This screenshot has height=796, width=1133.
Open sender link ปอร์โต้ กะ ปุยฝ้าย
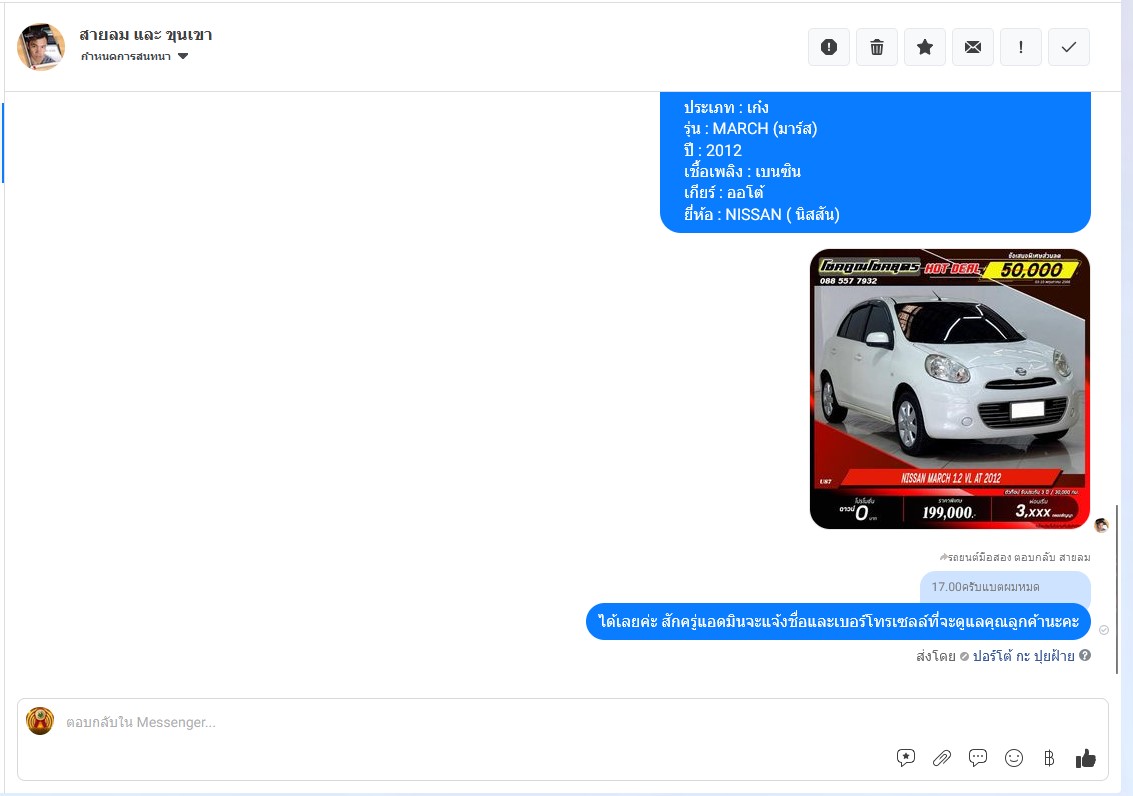click(x=1023, y=656)
